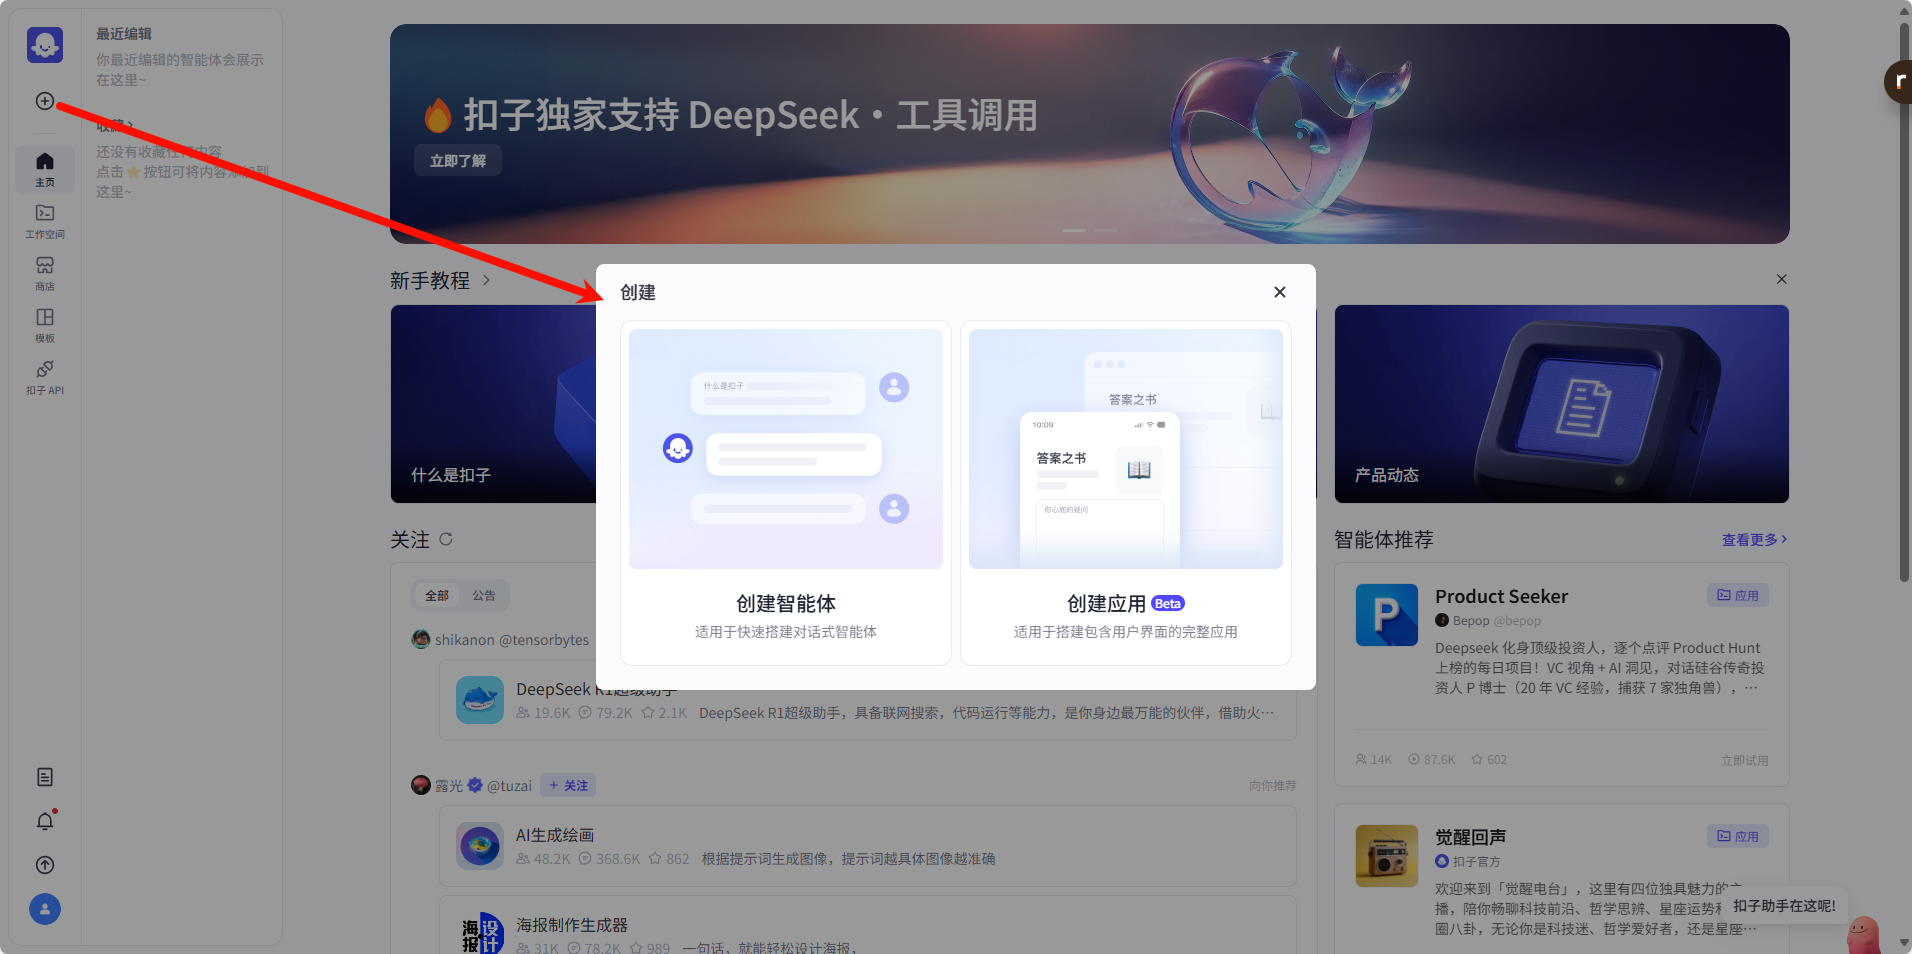Refresh the 关注 feed icon
This screenshot has width=1912, height=954.
tap(446, 539)
